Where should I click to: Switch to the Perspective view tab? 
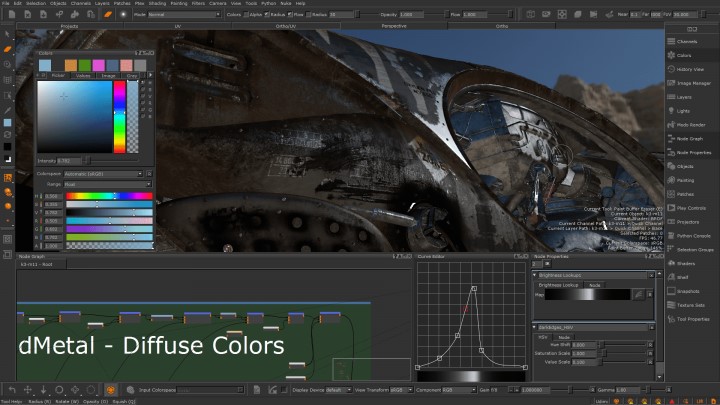click(393, 26)
